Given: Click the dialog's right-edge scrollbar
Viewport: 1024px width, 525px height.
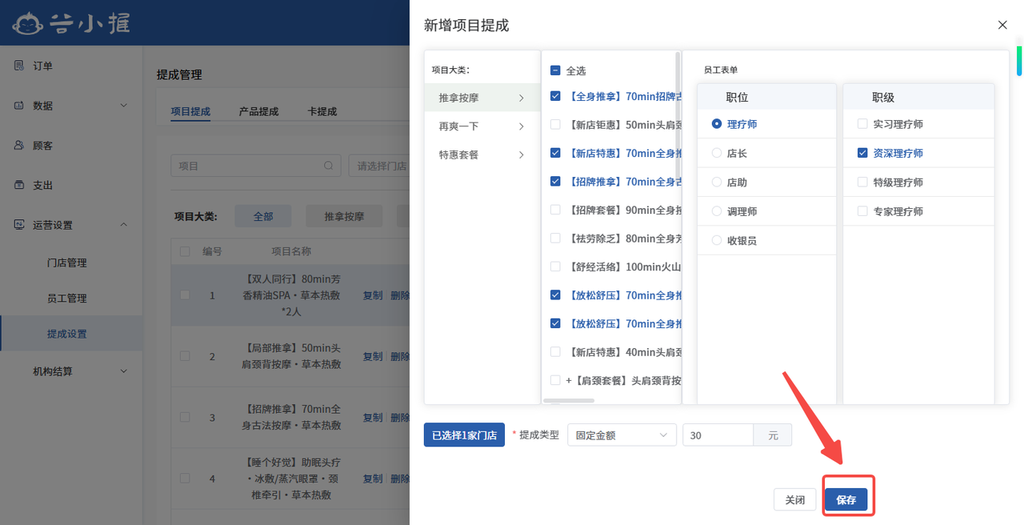Looking at the screenshot, I should (x=1019, y=61).
